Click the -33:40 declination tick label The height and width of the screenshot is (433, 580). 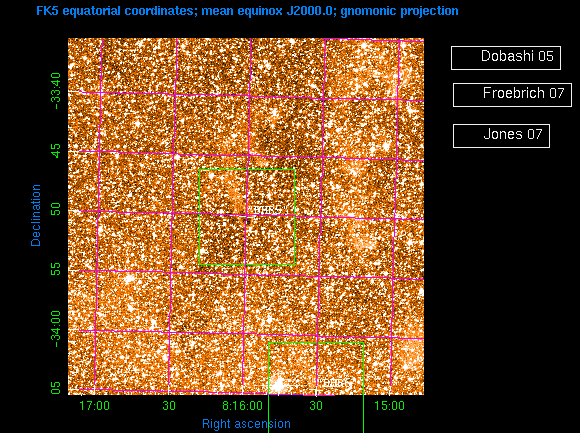[x=55, y=91]
